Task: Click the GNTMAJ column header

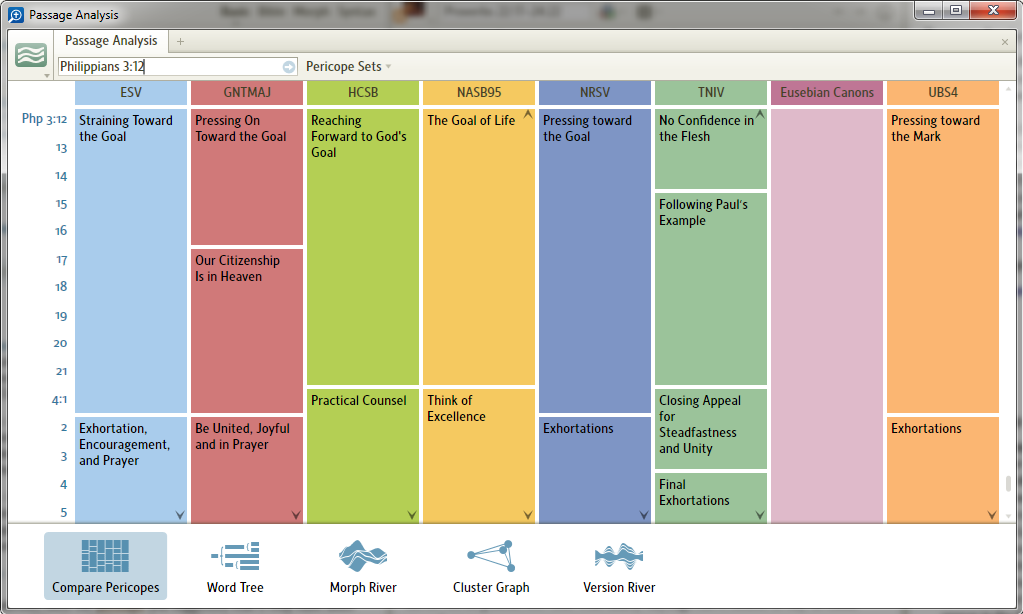Action: click(x=247, y=93)
